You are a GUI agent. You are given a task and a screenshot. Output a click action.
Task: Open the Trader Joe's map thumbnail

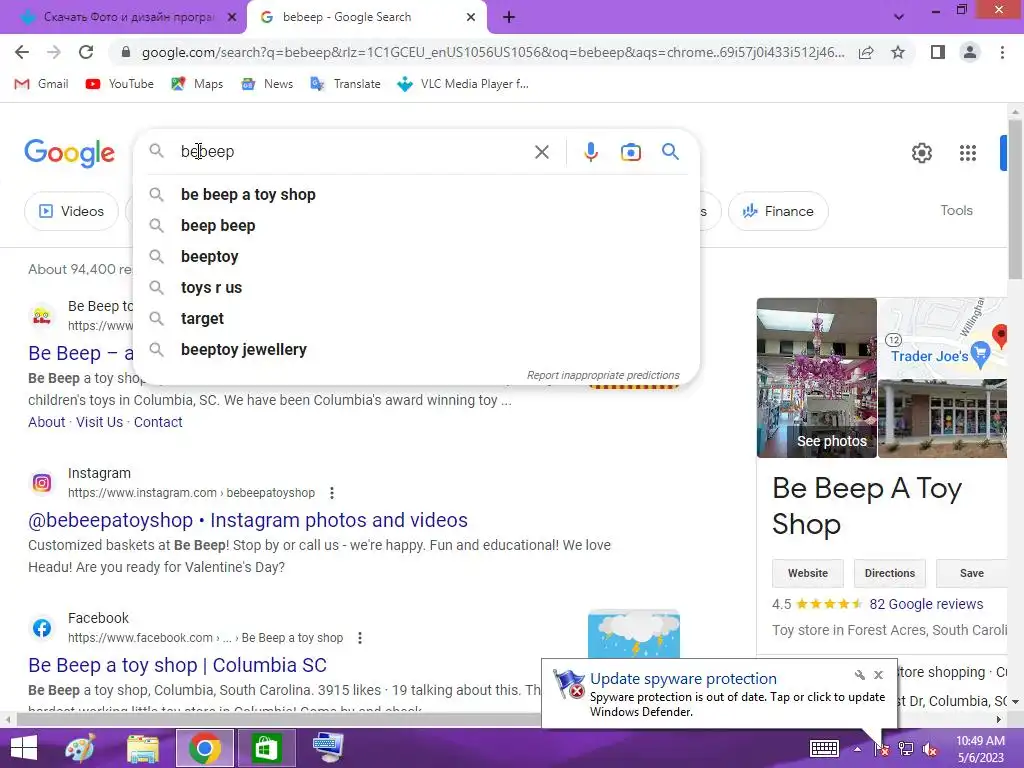[x=942, y=338]
